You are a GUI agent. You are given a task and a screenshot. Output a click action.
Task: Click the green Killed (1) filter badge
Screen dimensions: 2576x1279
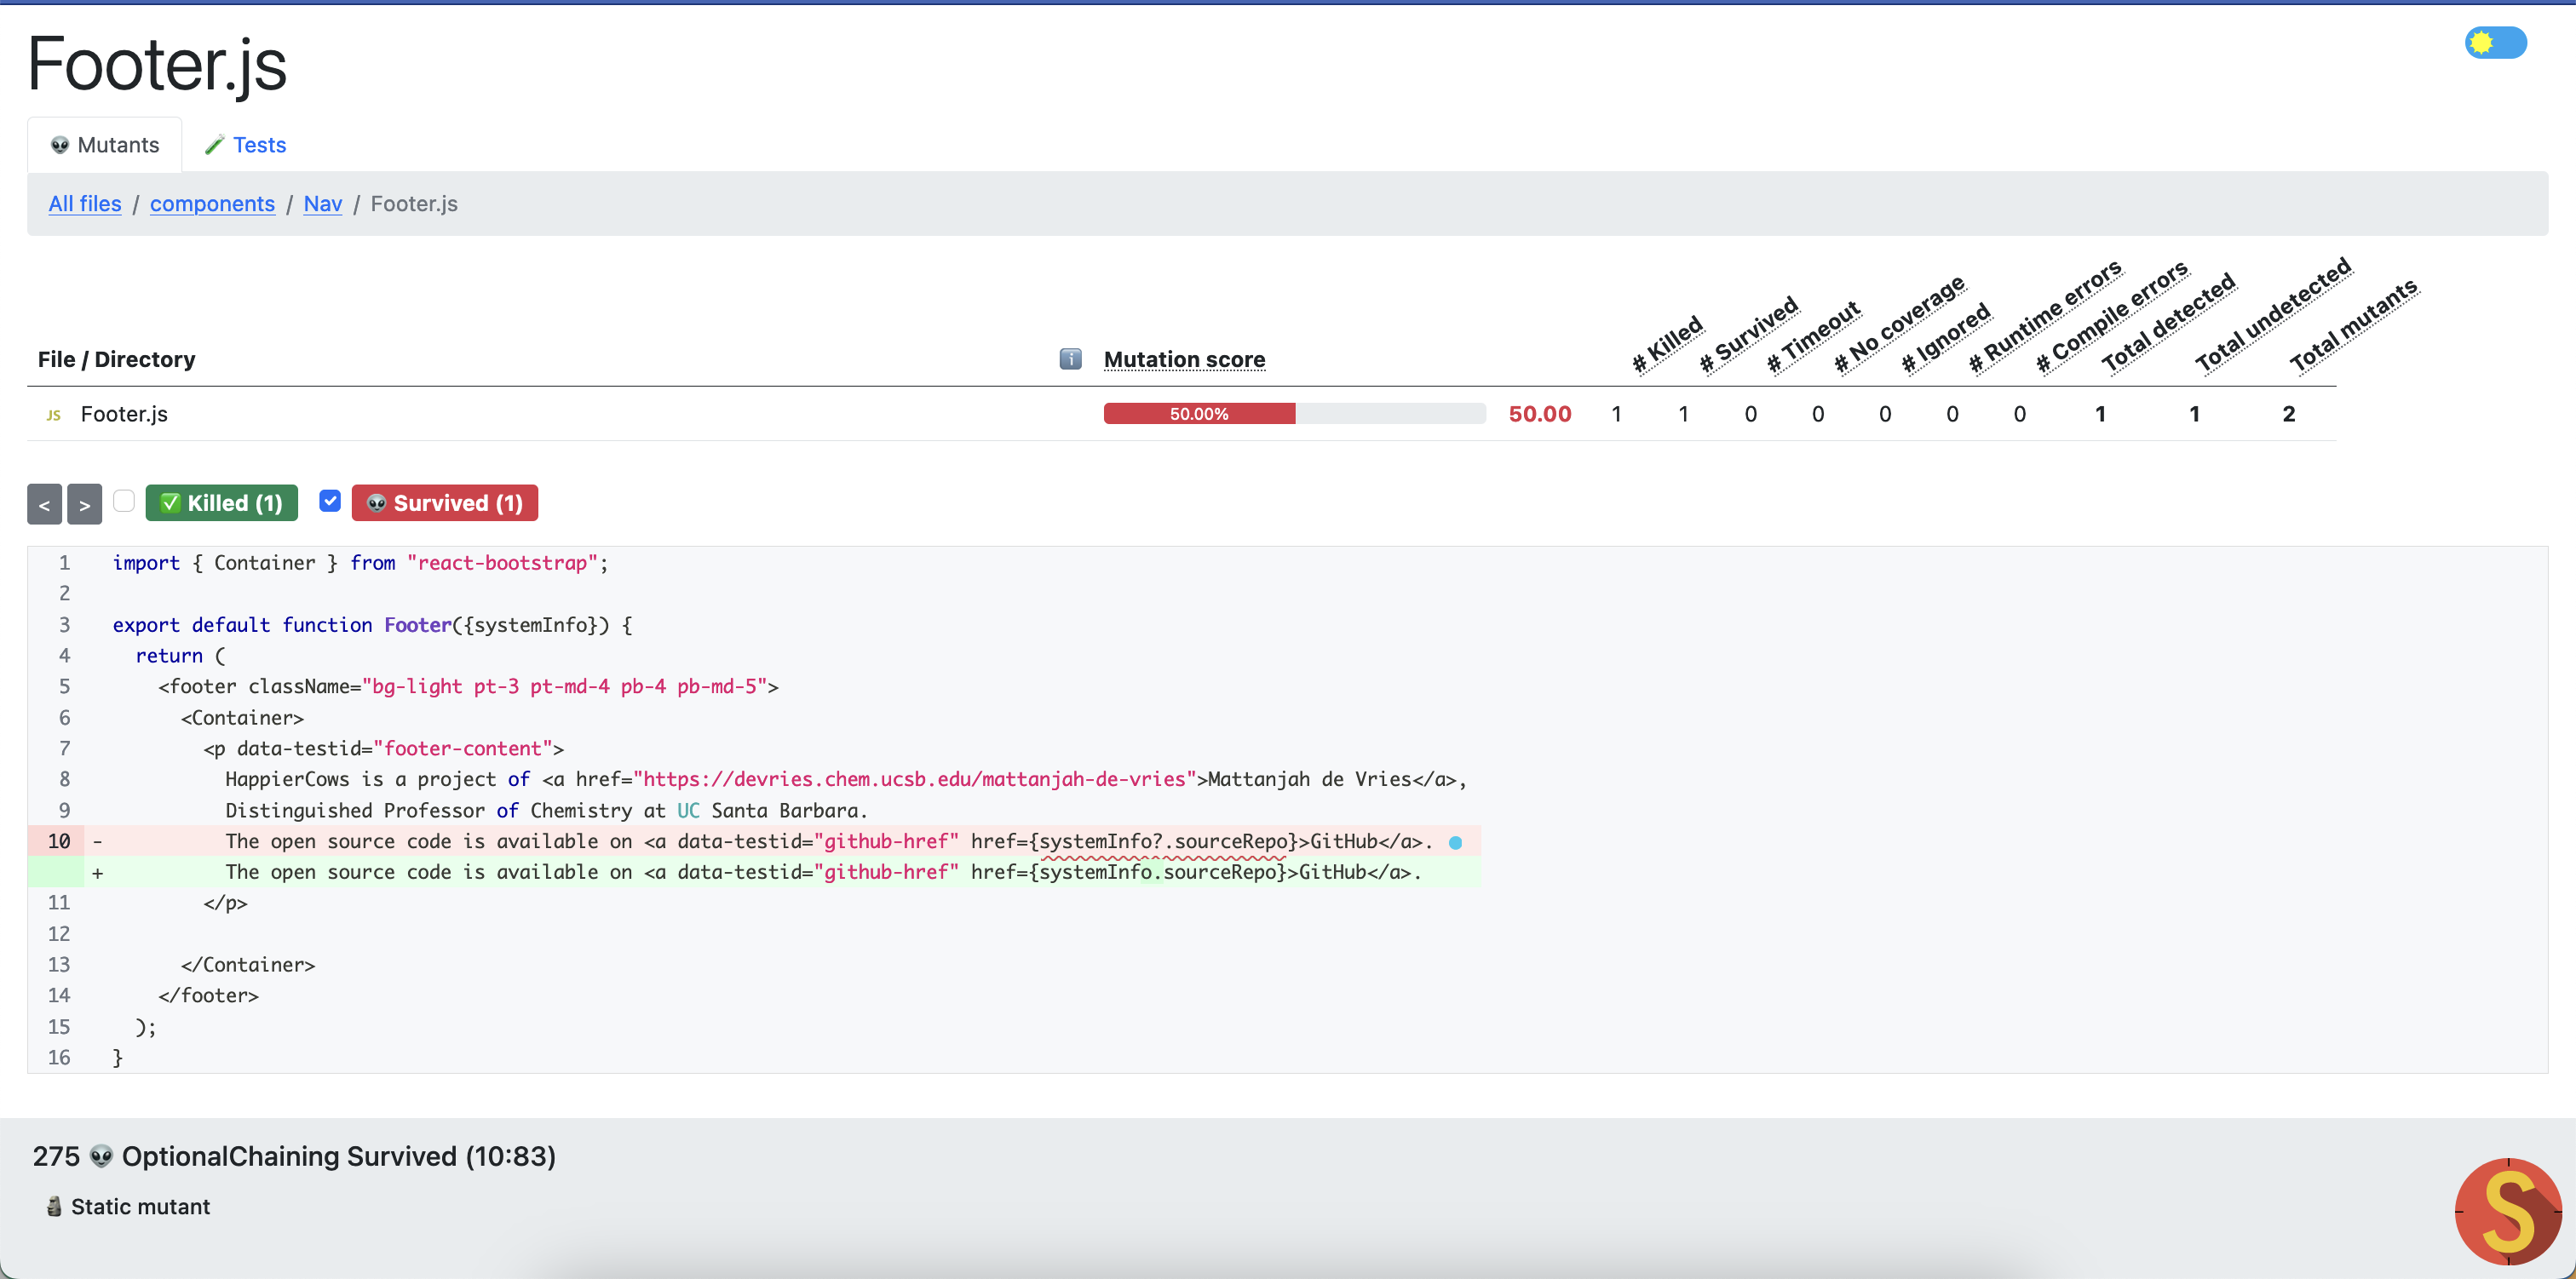[x=222, y=503]
